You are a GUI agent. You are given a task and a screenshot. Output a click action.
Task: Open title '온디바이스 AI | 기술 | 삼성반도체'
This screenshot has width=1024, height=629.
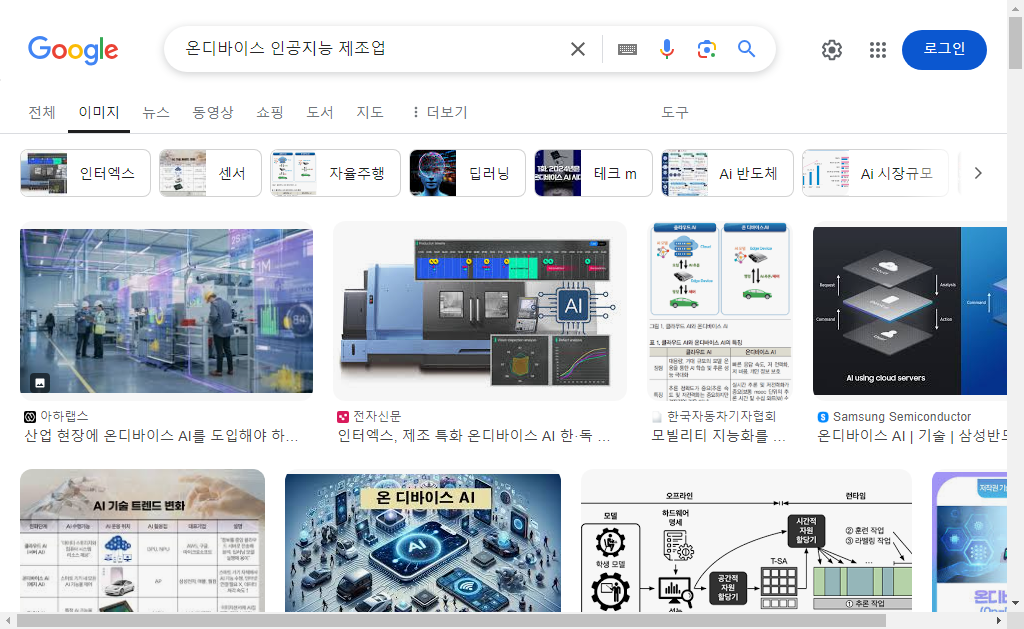(x=912, y=436)
